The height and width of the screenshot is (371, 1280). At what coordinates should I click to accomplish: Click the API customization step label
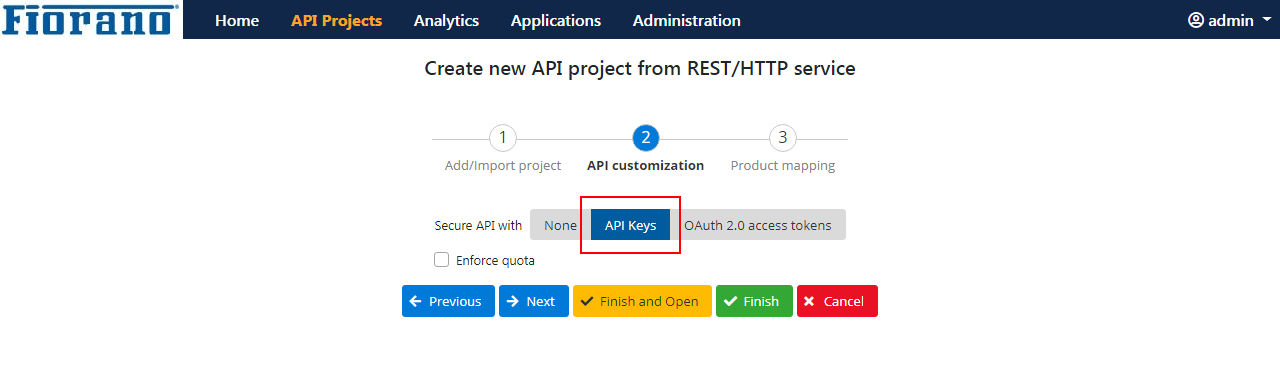coord(646,166)
